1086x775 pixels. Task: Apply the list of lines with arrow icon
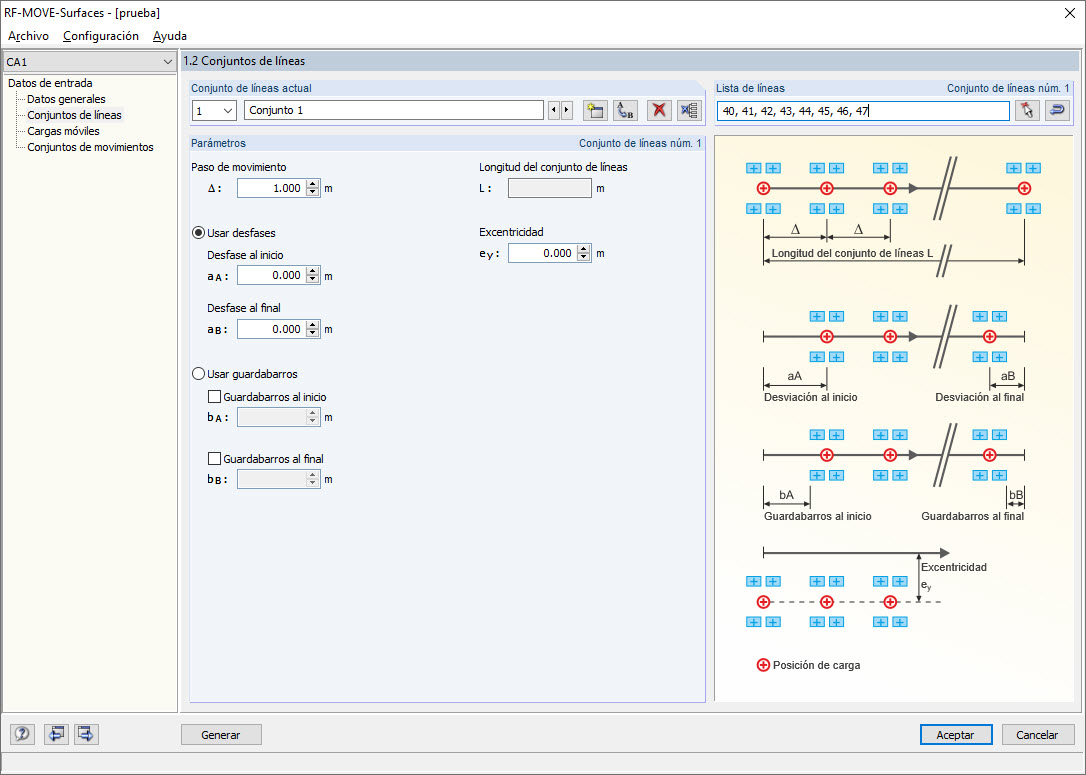coord(1057,110)
